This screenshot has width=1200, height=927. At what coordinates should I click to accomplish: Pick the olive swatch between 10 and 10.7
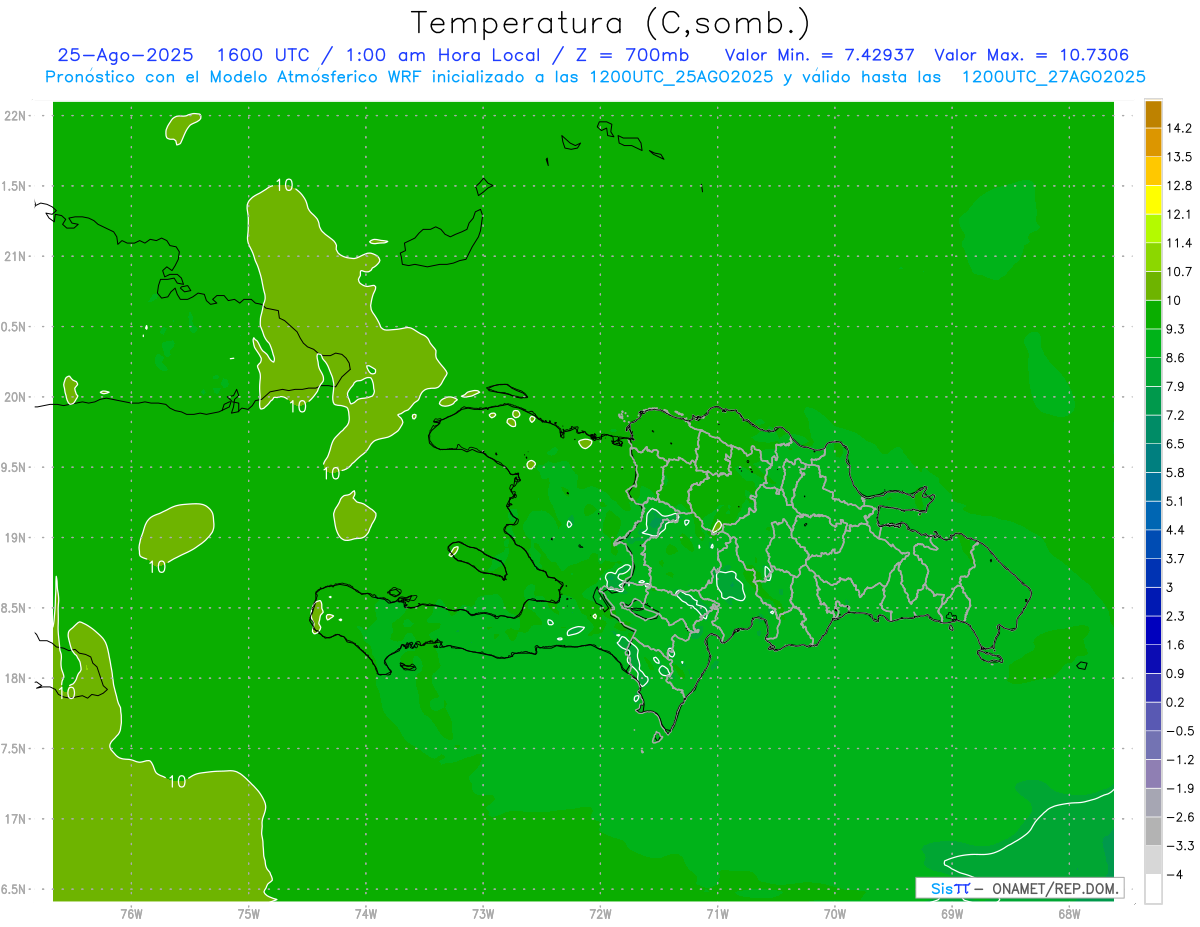point(1153,286)
